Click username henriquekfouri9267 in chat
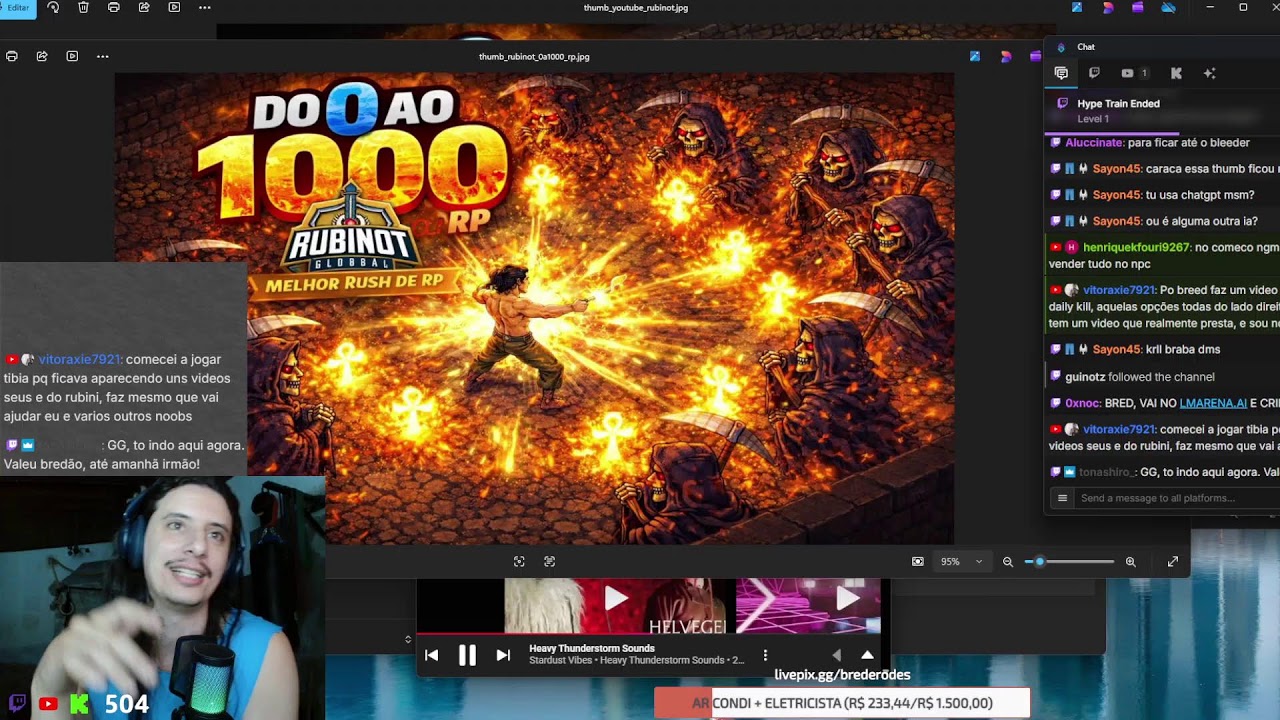Image resolution: width=1280 pixels, height=720 pixels. 1136,247
